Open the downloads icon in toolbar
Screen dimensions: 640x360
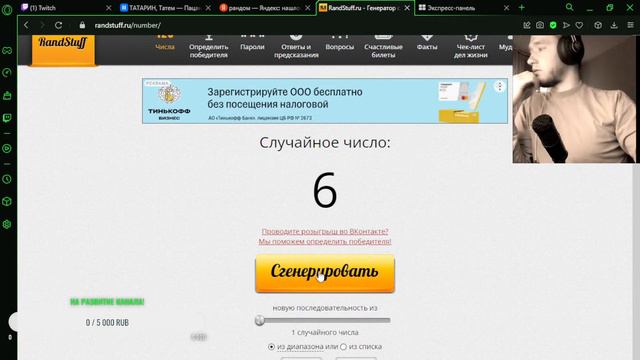tap(614, 25)
